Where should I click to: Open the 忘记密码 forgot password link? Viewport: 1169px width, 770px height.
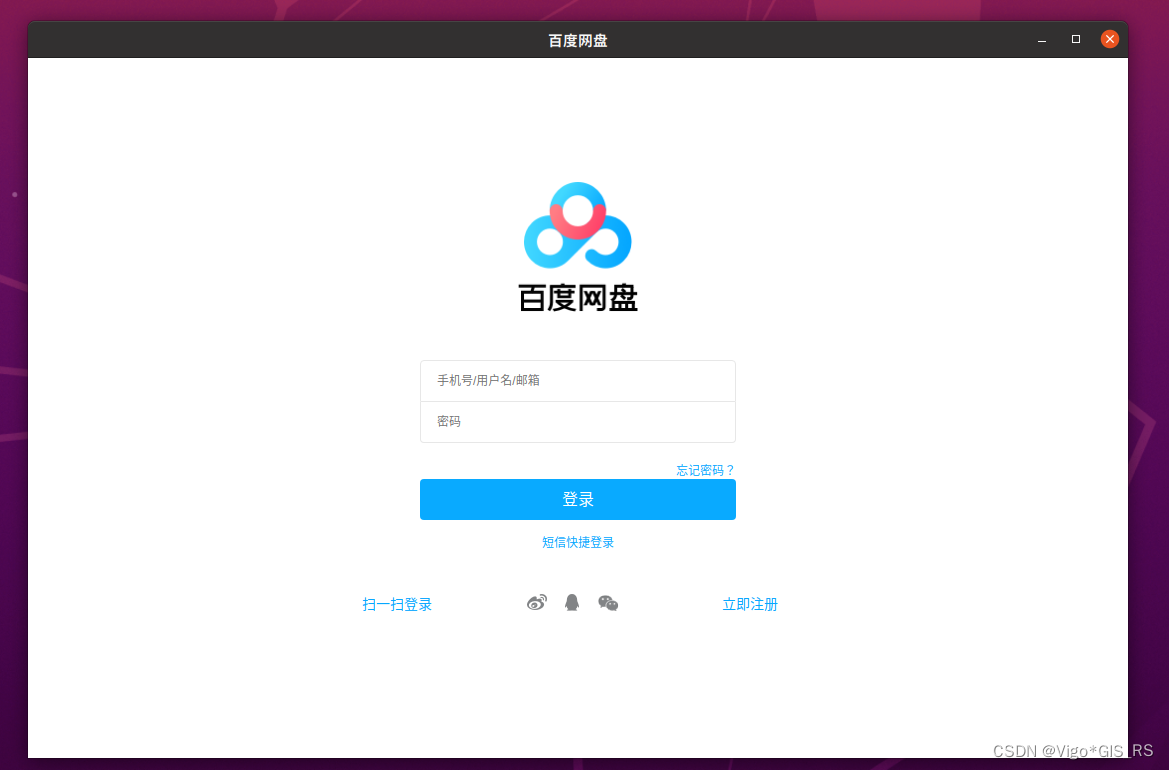[704, 469]
